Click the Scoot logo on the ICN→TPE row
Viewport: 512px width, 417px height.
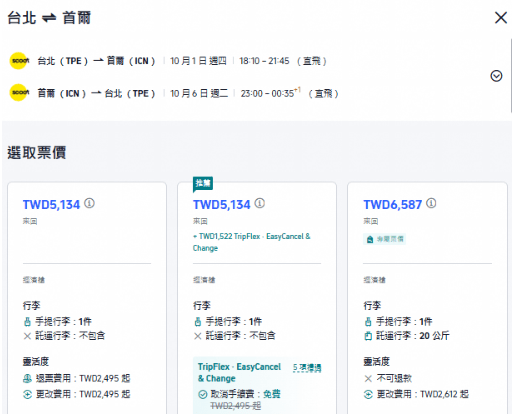pyautogui.click(x=19, y=92)
